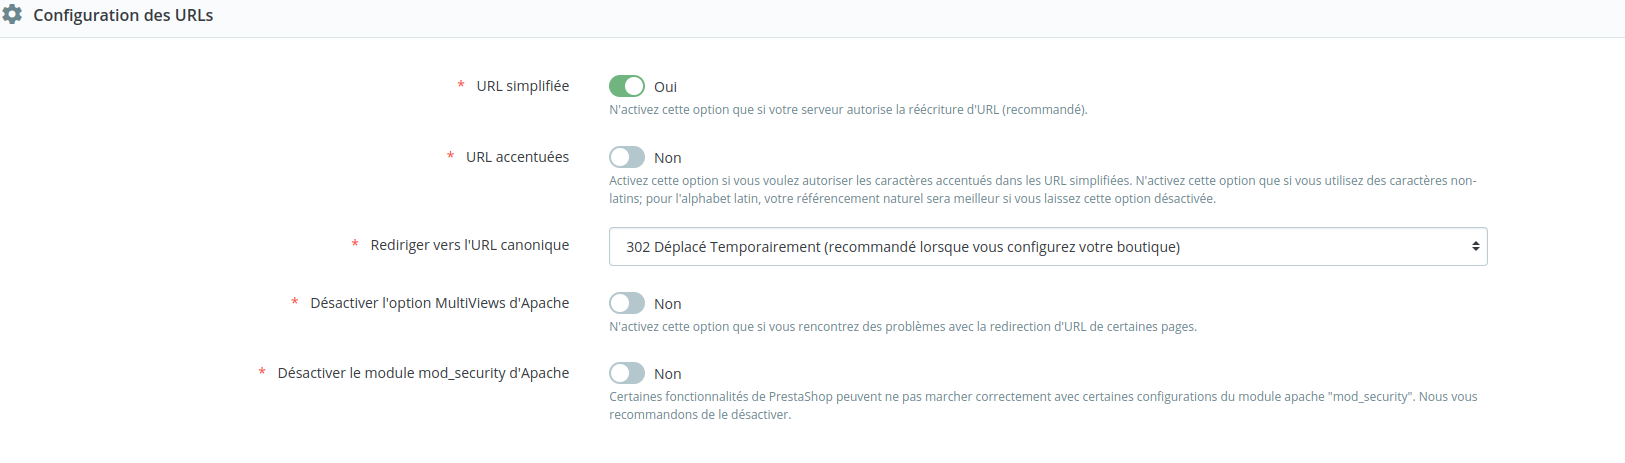Click the arrow on the 302 redirect select box
The width and height of the screenshot is (1625, 463).
[1475, 247]
